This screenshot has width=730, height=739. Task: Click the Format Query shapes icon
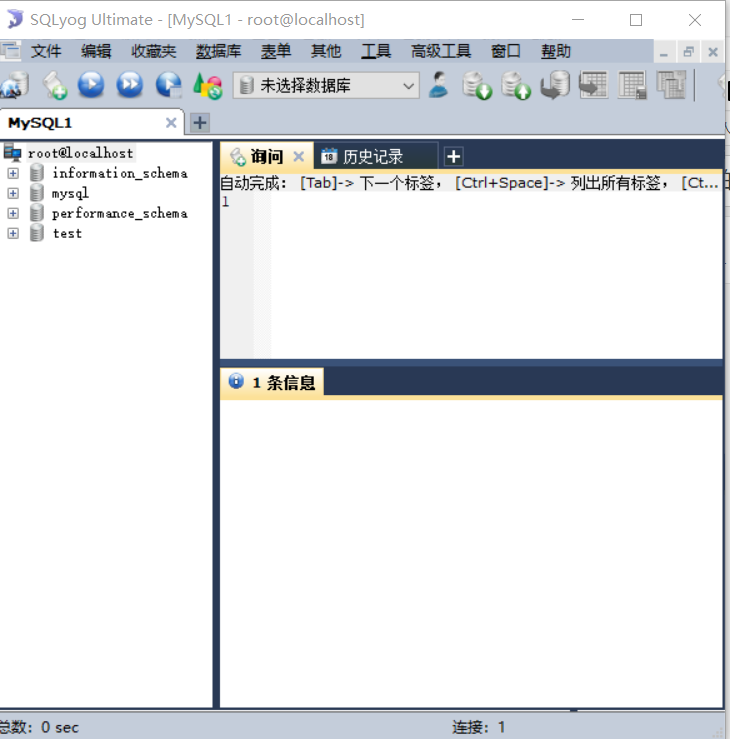[207, 86]
